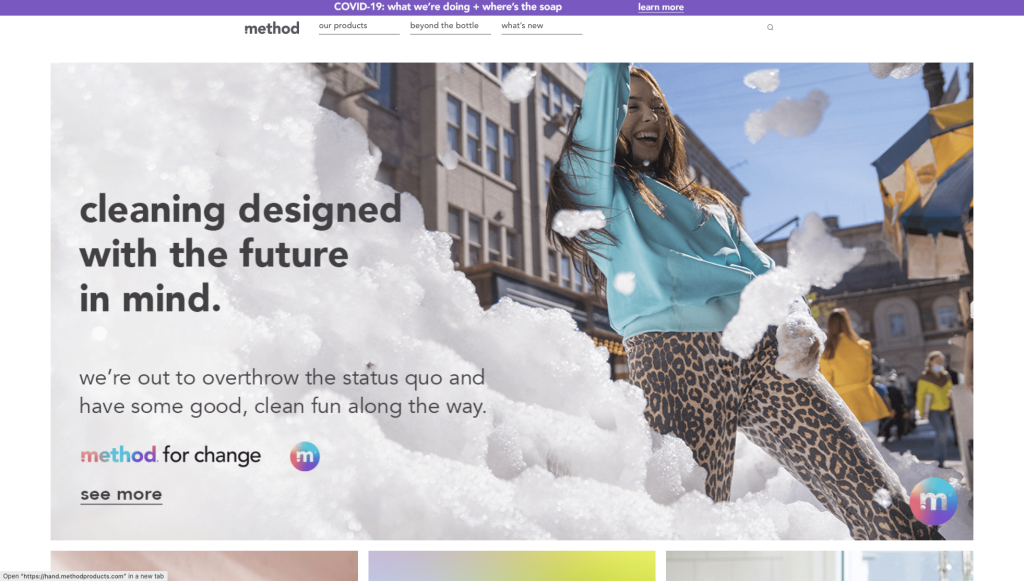This screenshot has width=1024, height=581.
Task: Open the pink promo tile thumbnail
Action: point(204,565)
